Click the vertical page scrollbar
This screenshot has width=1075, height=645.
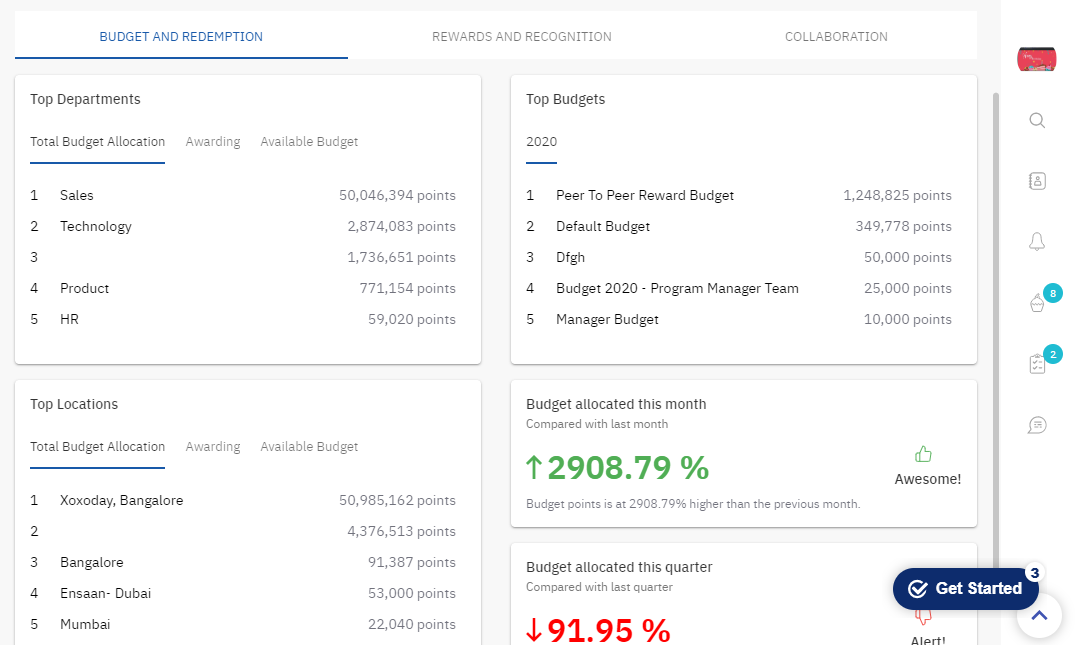tap(996, 329)
